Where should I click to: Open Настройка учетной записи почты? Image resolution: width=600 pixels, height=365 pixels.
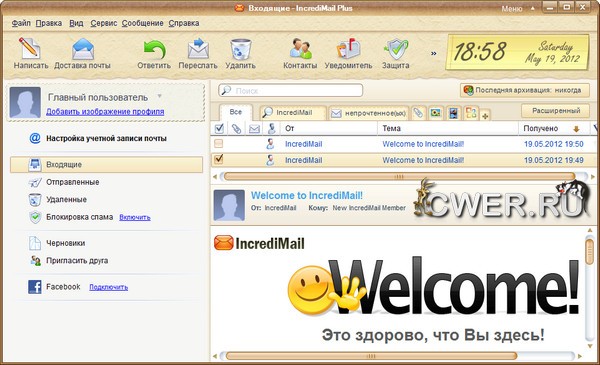106,139
